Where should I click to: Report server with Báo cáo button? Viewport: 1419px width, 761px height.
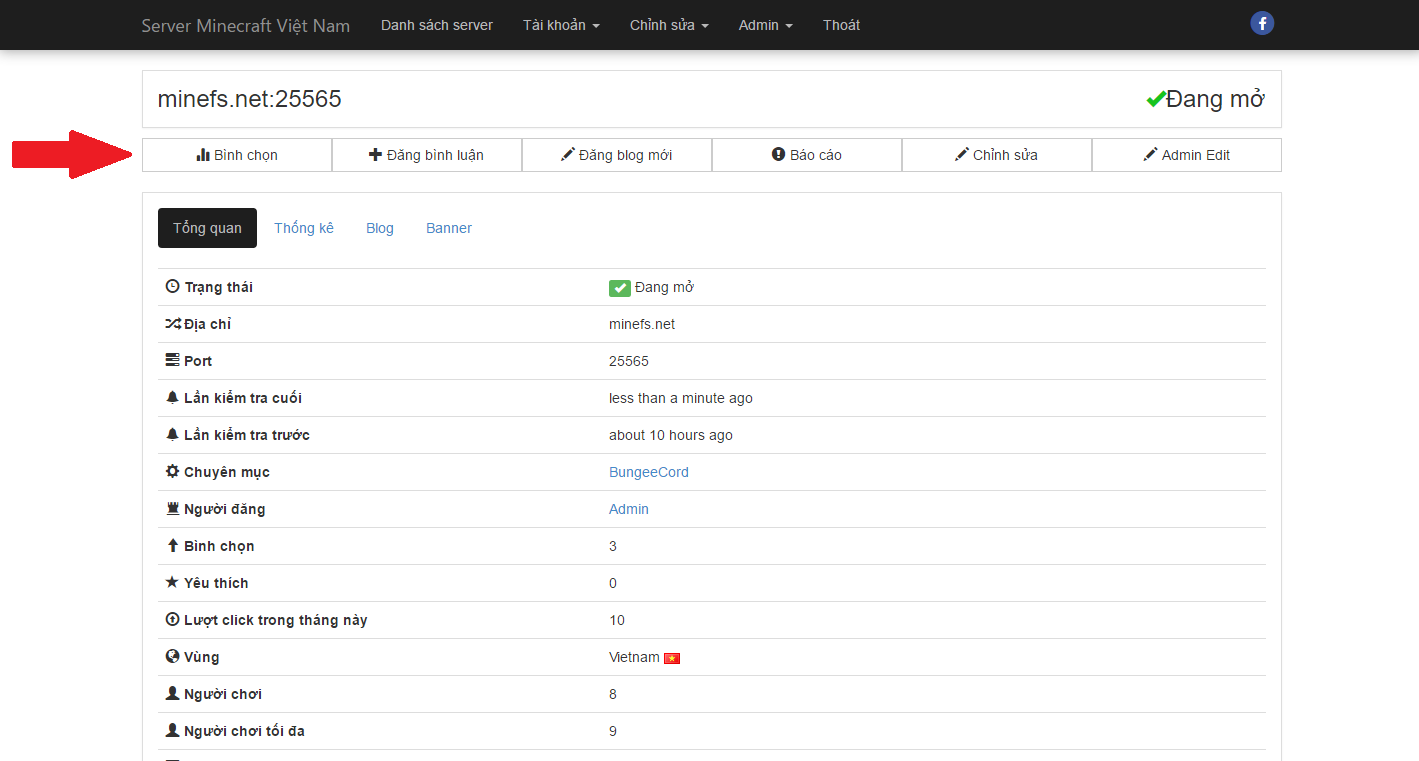(x=807, y=155)
